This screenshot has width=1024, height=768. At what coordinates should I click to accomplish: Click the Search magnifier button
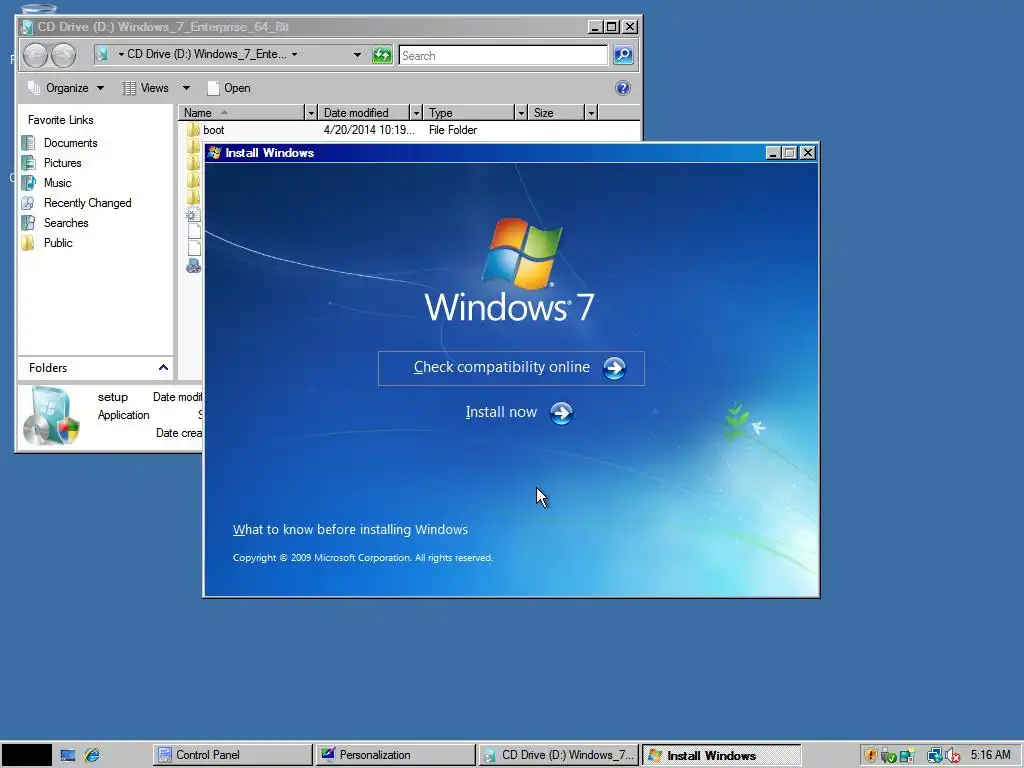(623, 55)
